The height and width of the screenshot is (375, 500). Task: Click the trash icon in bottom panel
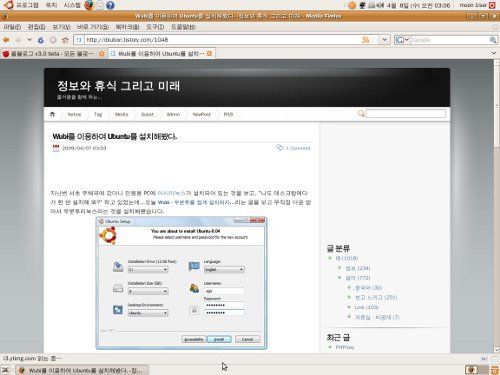495,370
